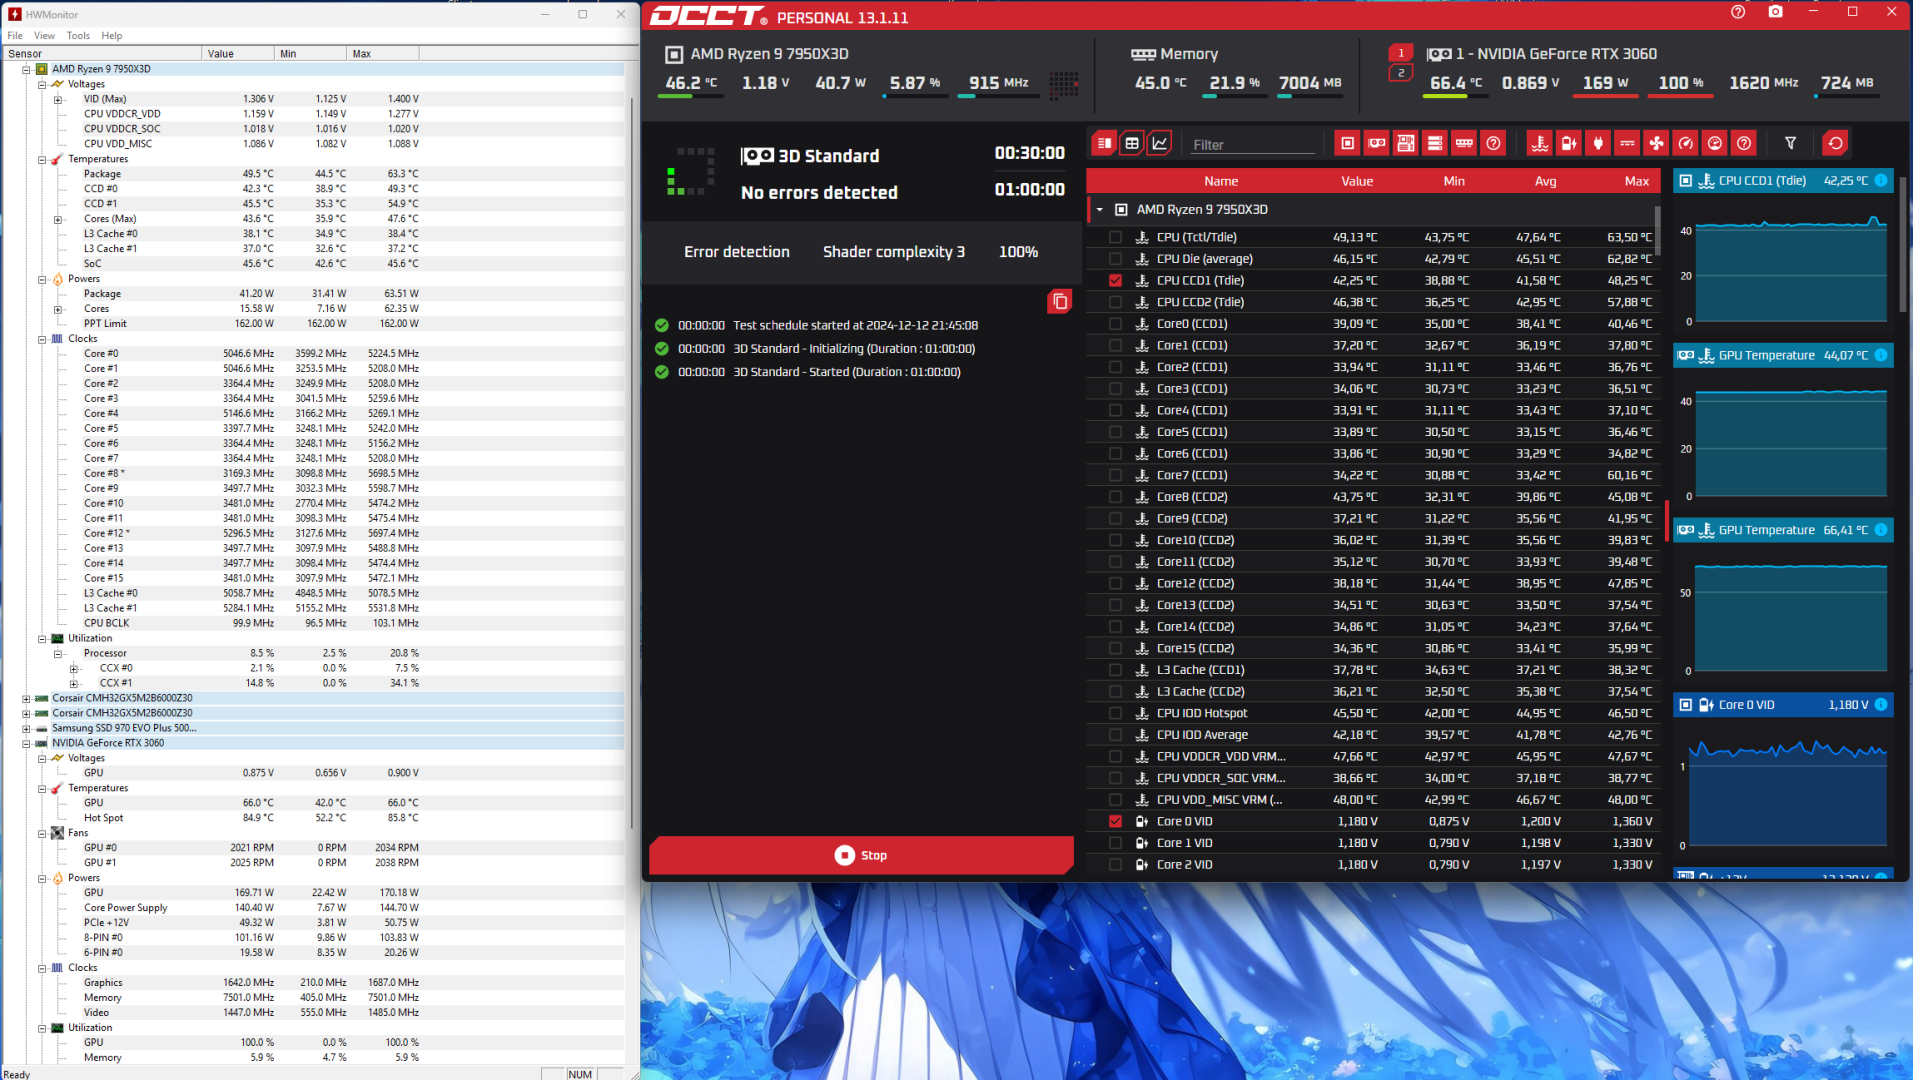Check the Core0 (CCD1) sensor box
This screenshot has width=1913, height=1080.
click(1115, 324)
